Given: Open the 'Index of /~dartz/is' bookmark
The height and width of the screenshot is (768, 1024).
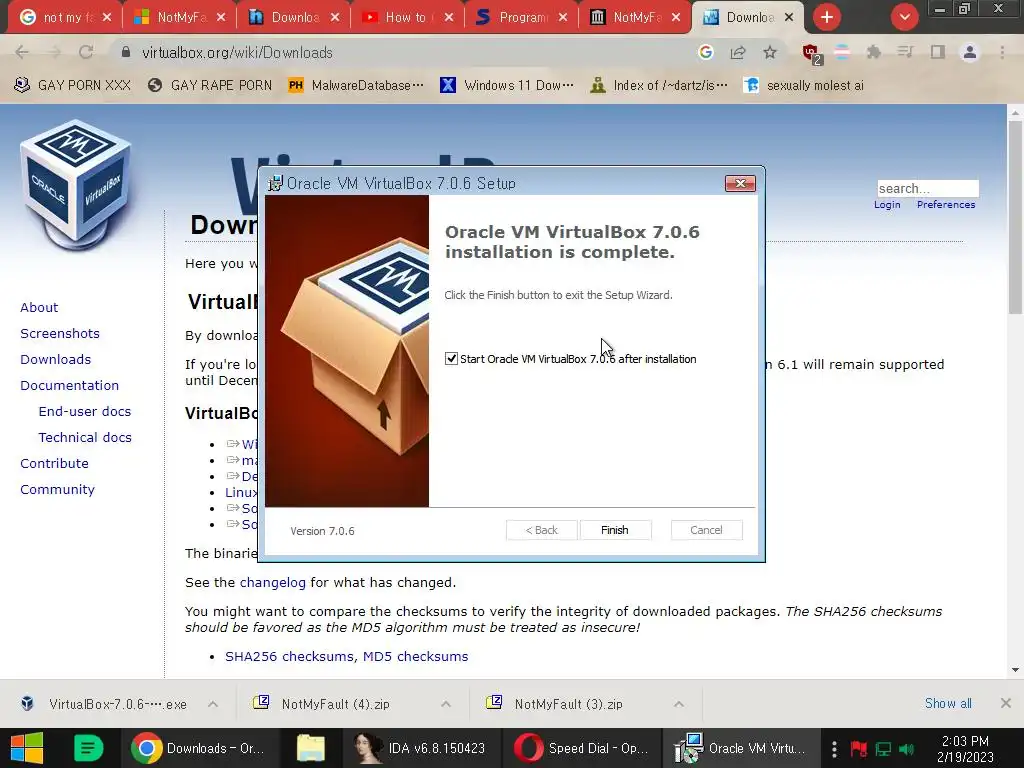Looking at the screenshot, I should tap(658, 85).
